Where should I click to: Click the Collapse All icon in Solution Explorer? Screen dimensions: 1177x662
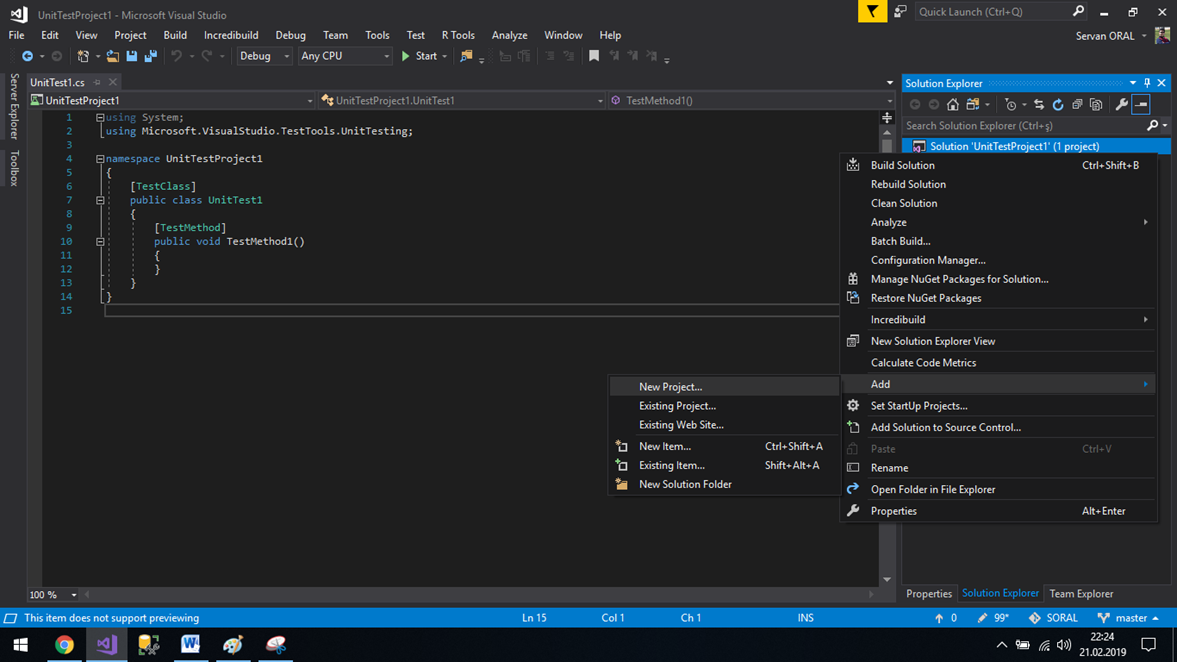point(1077,105)
